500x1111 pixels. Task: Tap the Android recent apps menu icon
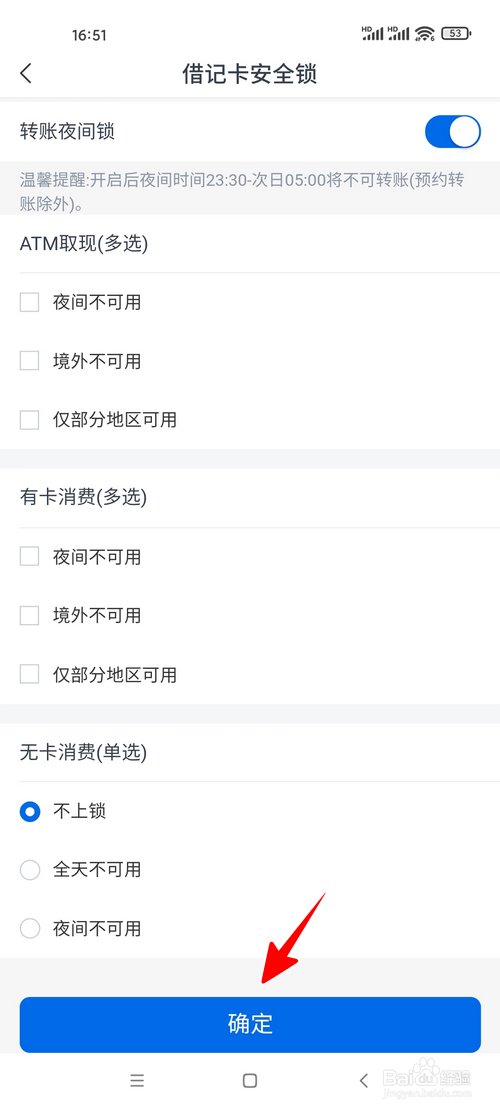137,1080
